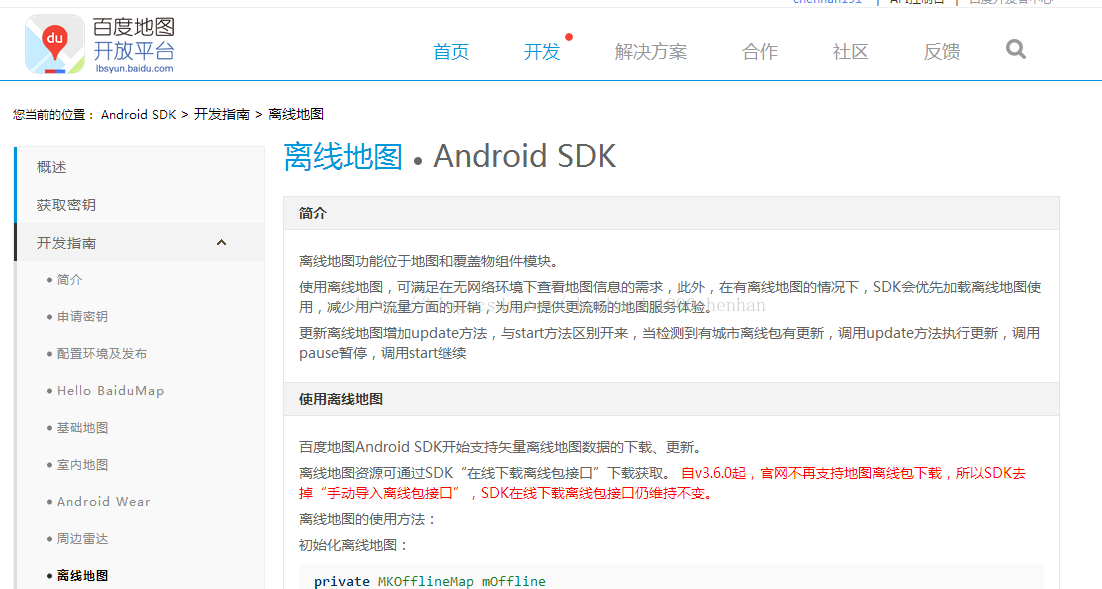Open the 简介 sidebar sub-item
The image size is (1102, 589).
pyautogui.click(x=70, y=280)
